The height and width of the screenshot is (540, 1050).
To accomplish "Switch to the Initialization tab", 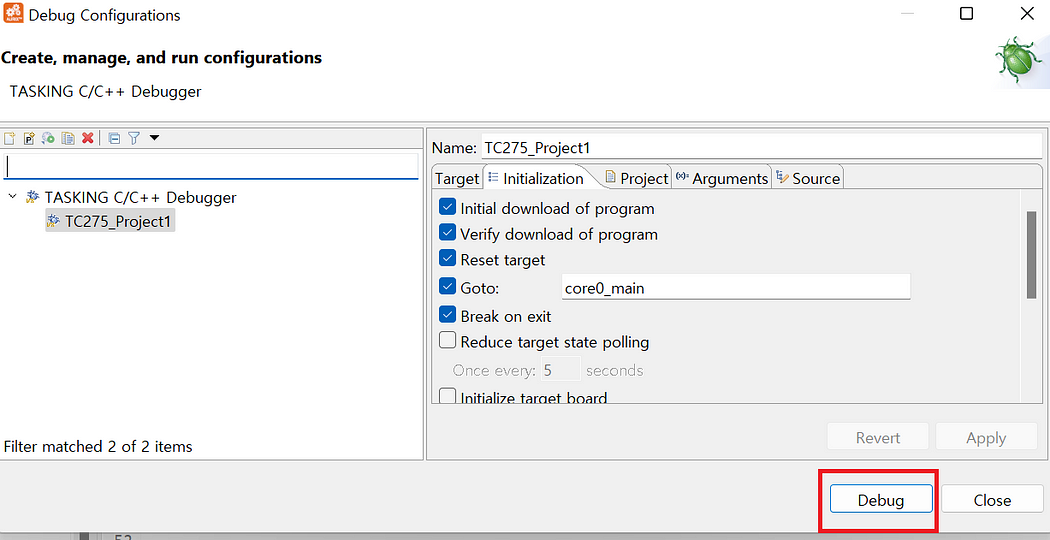I will [536, 178].
